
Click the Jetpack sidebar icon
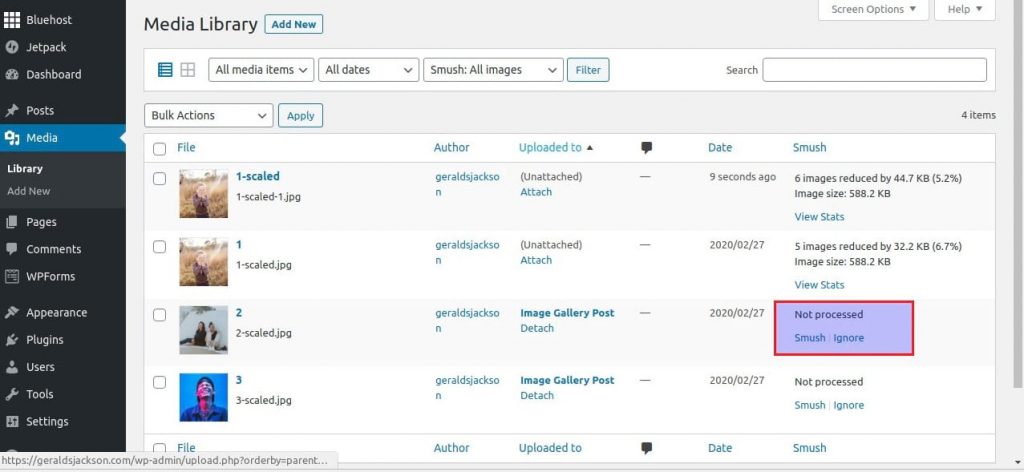[12, 47]
